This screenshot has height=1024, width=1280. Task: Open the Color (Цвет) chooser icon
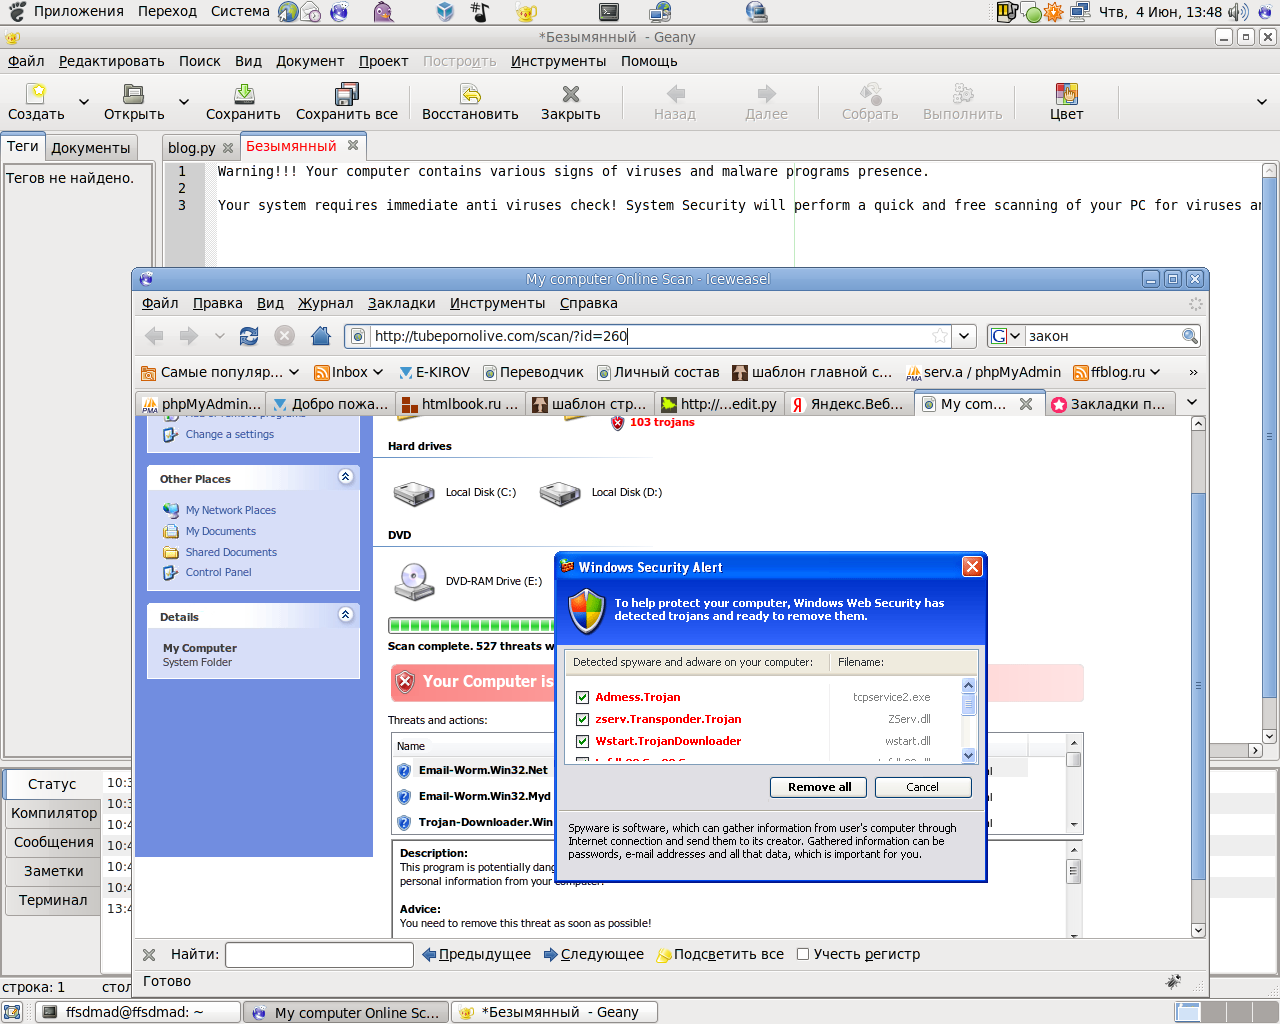[1066, 94]
